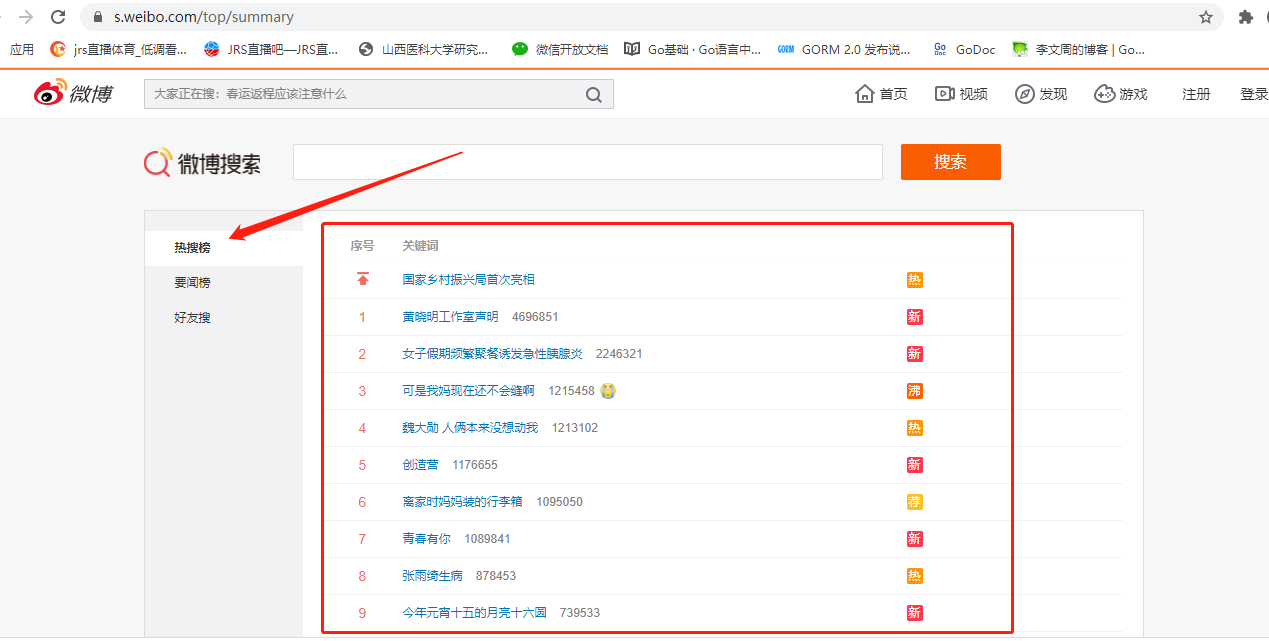Image resolution: width=1269 pixels, height=641 pixels.
Task: Open 青春有你 topic
Action: tap(426, 539)
